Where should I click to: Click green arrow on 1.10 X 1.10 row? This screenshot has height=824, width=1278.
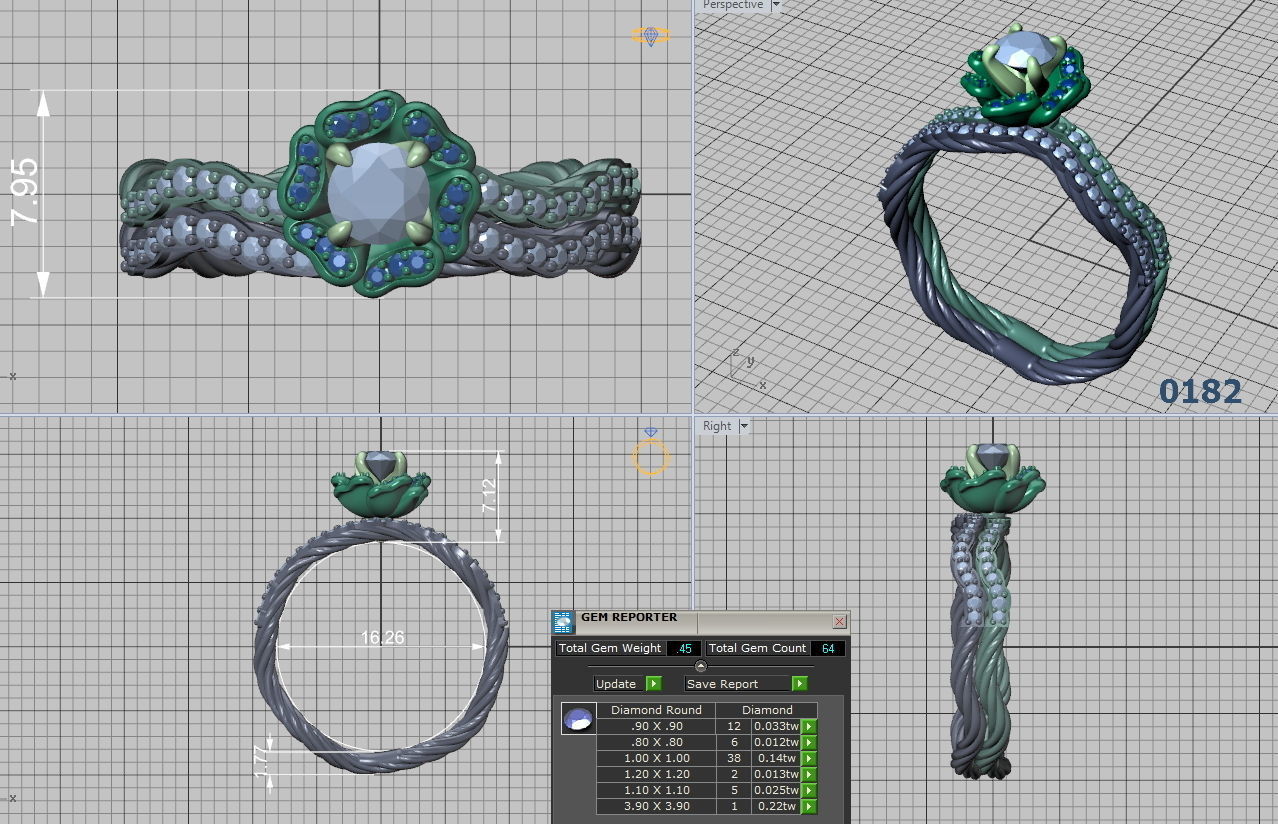tap(808, 790)
